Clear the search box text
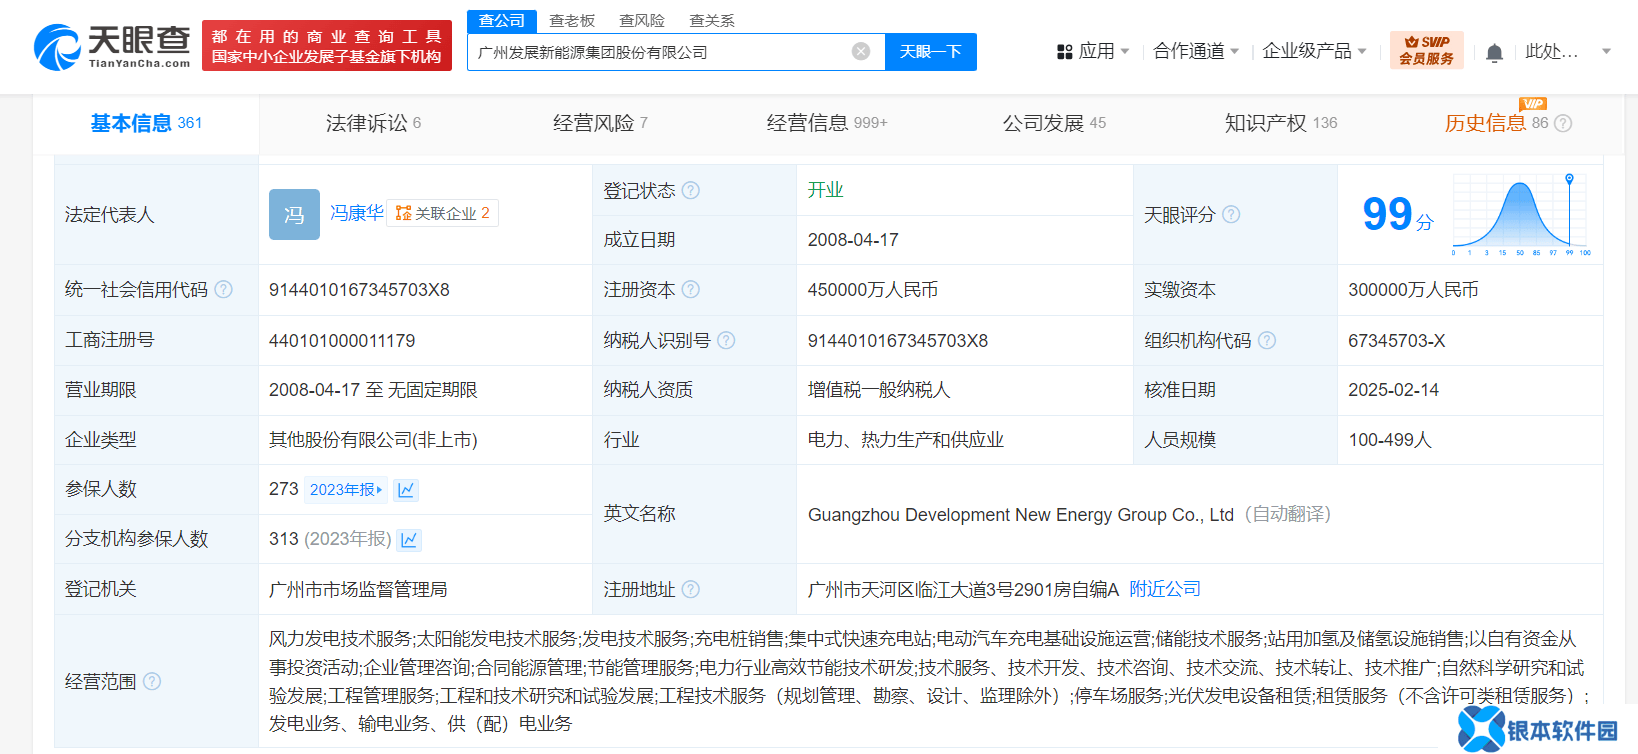Viewport: 1638px width, 754px height. (x=860, y=52)
